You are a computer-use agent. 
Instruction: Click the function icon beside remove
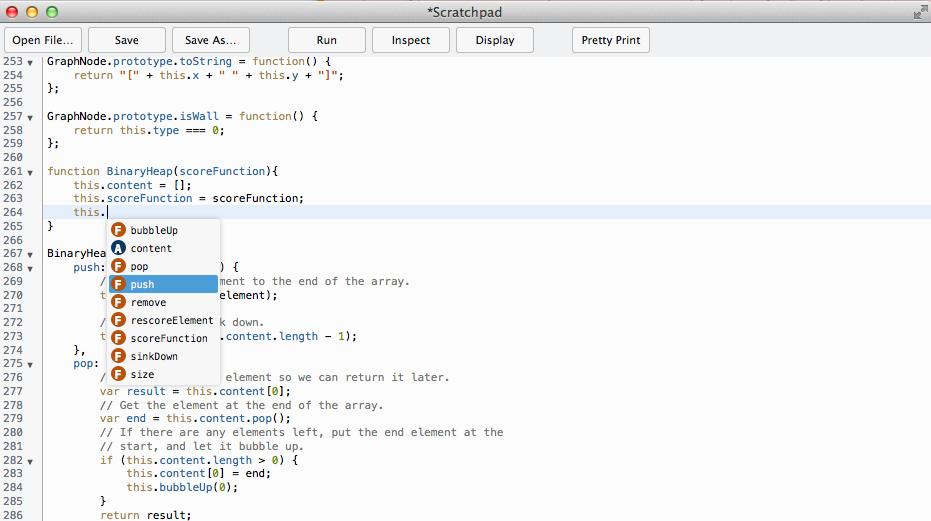(119, 302)
